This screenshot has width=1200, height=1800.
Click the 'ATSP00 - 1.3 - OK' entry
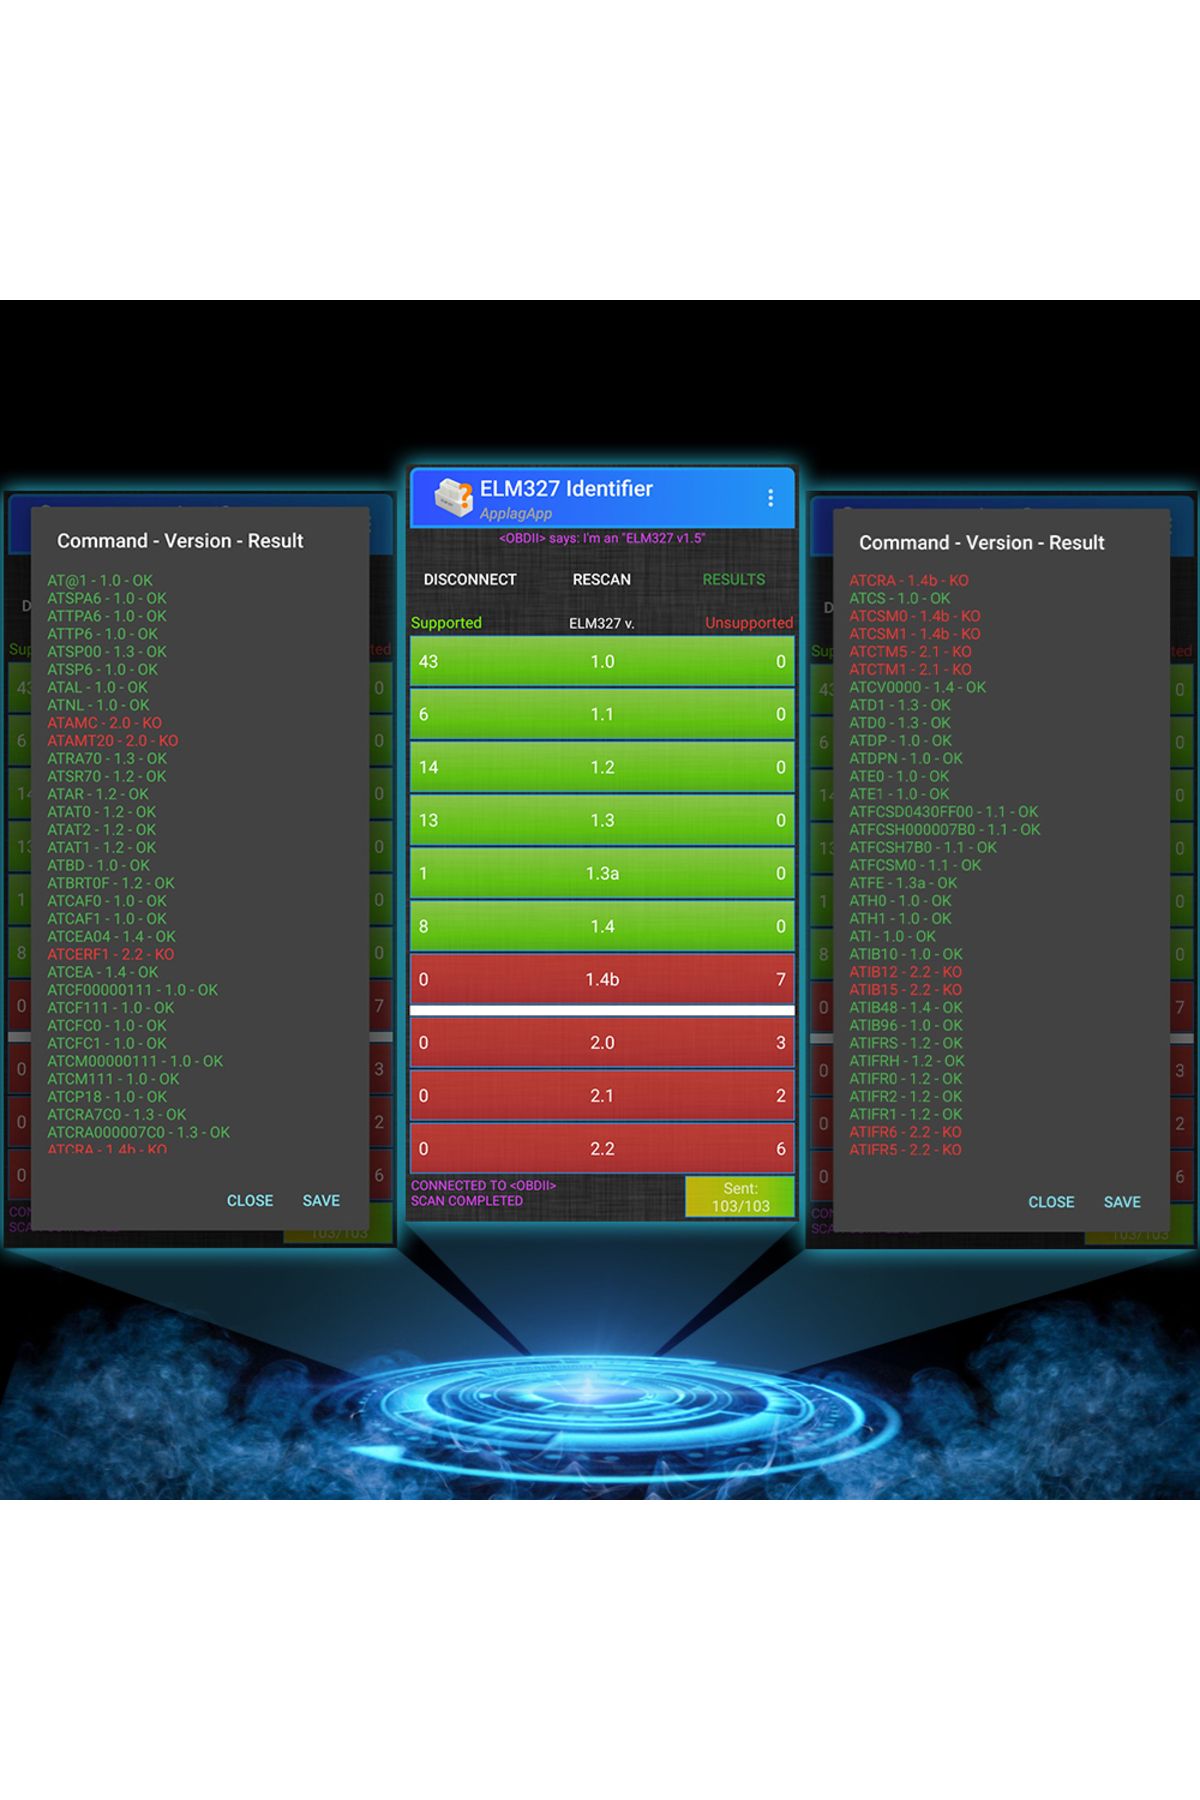[x=107, y=652]
